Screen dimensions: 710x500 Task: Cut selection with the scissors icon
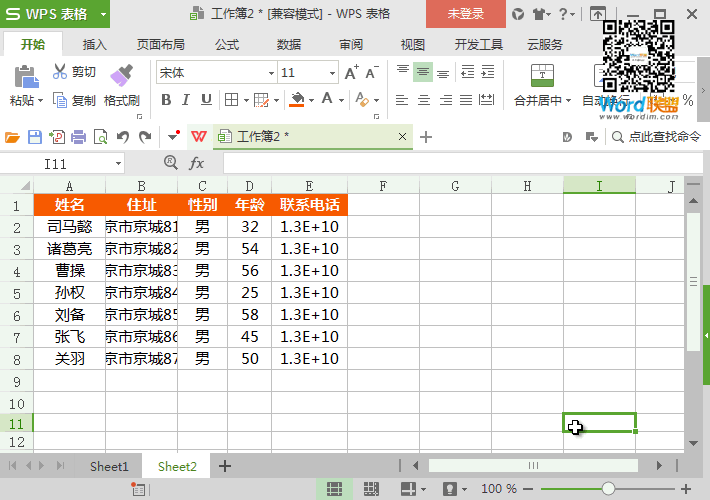tap(60, 72)
